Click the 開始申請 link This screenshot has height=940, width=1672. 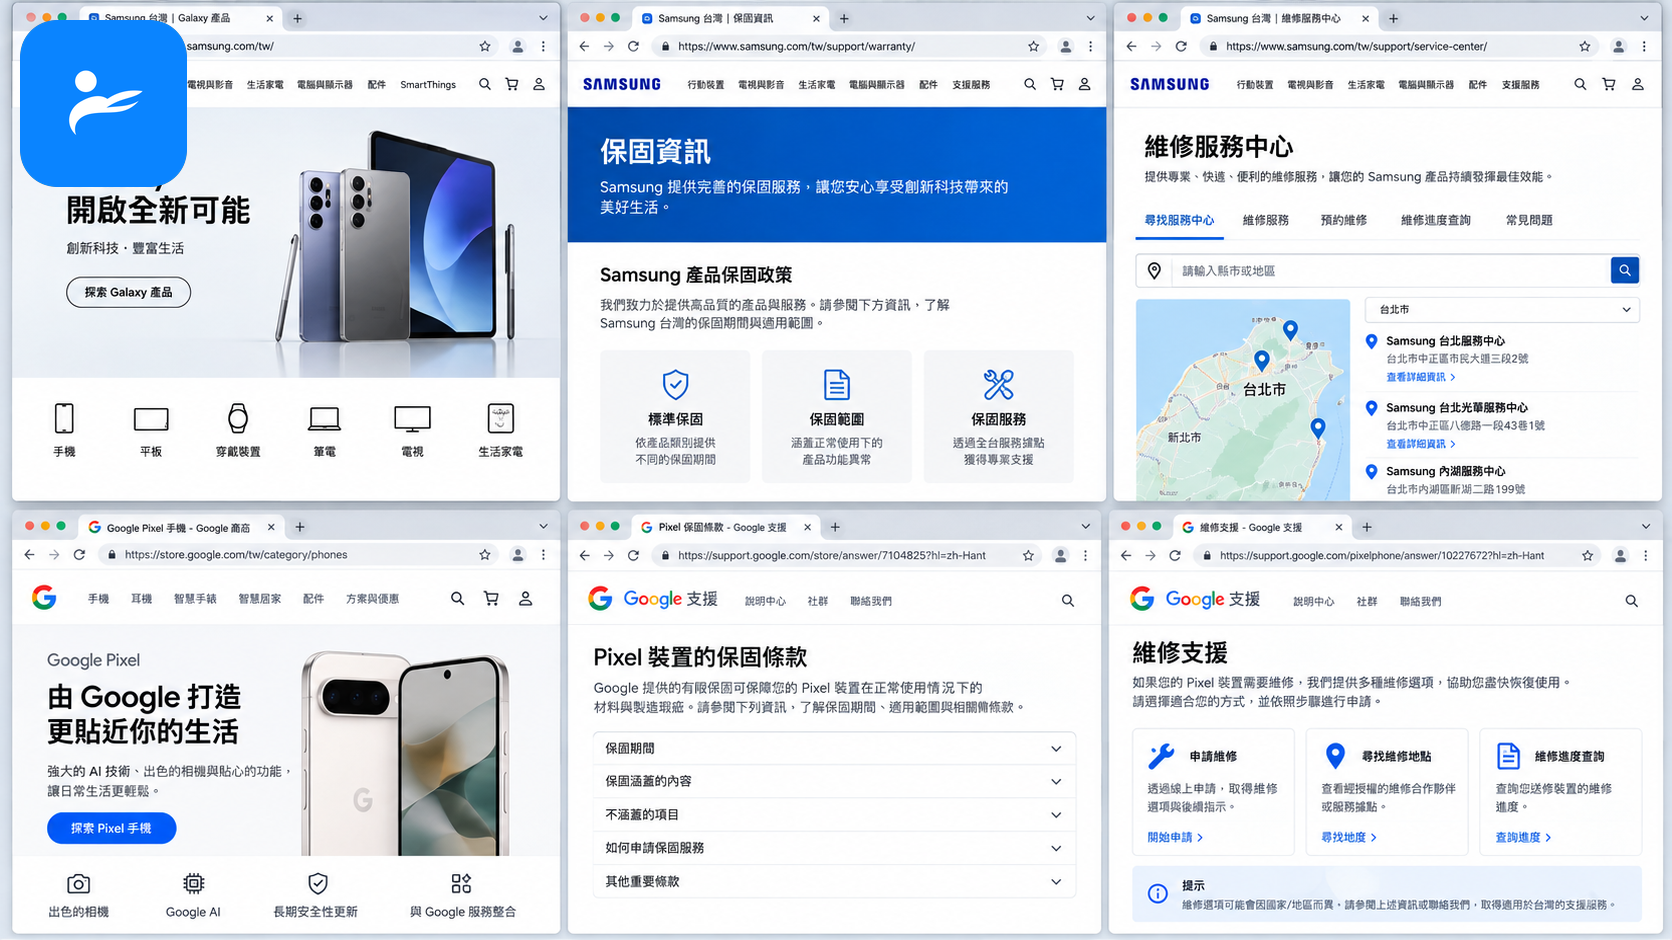[x=1175, y=837]
